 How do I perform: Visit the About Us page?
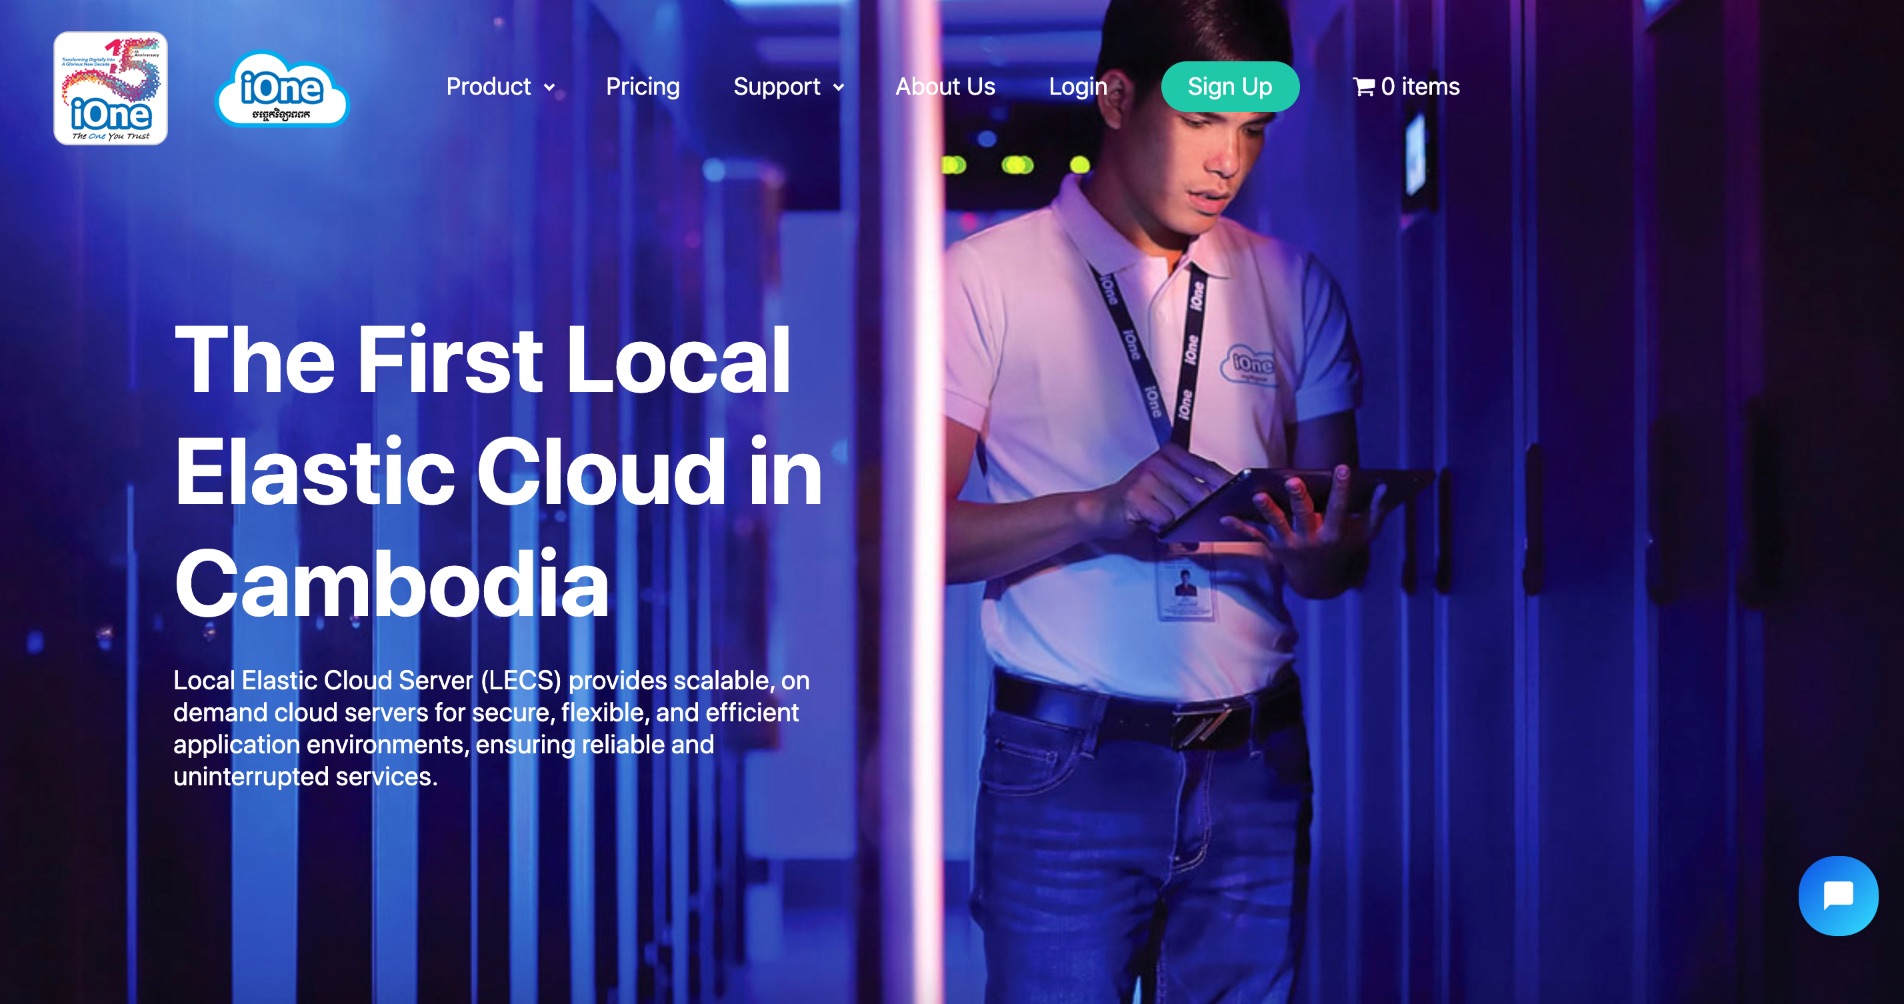944,87
